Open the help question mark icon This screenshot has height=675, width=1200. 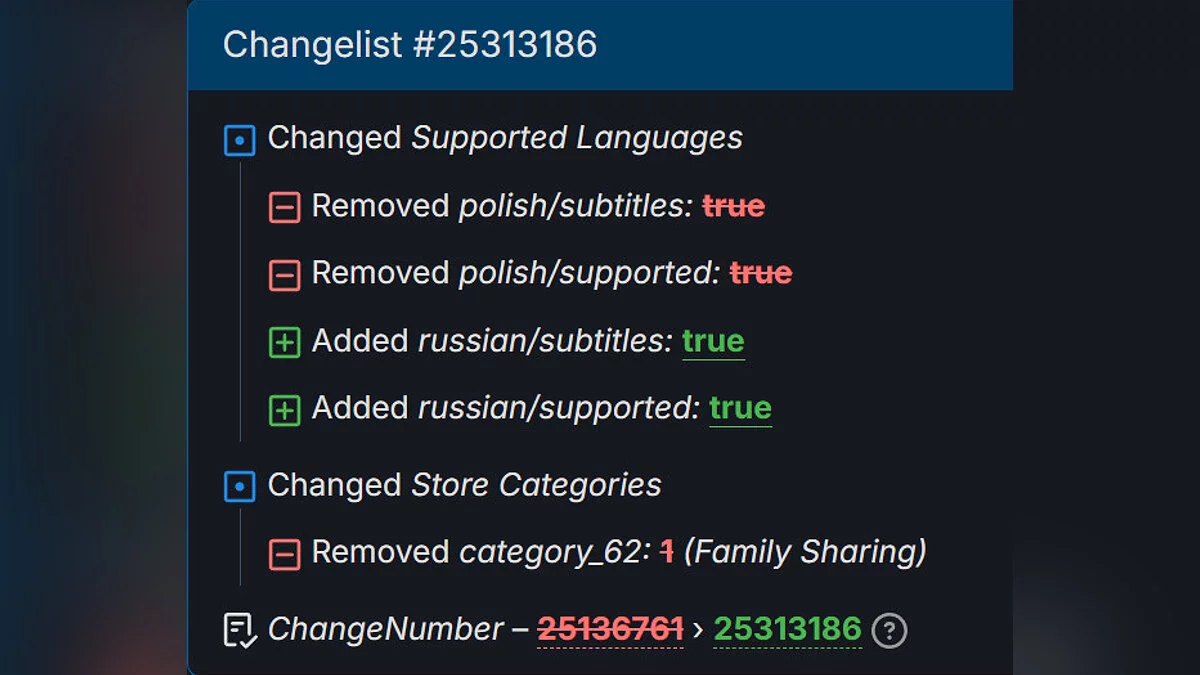click(x=889, y=630)
